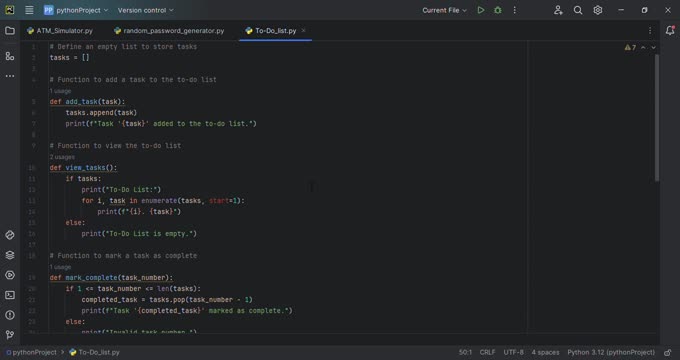Click 'print("To-Do List is empty.")' line

pos(139,234)
